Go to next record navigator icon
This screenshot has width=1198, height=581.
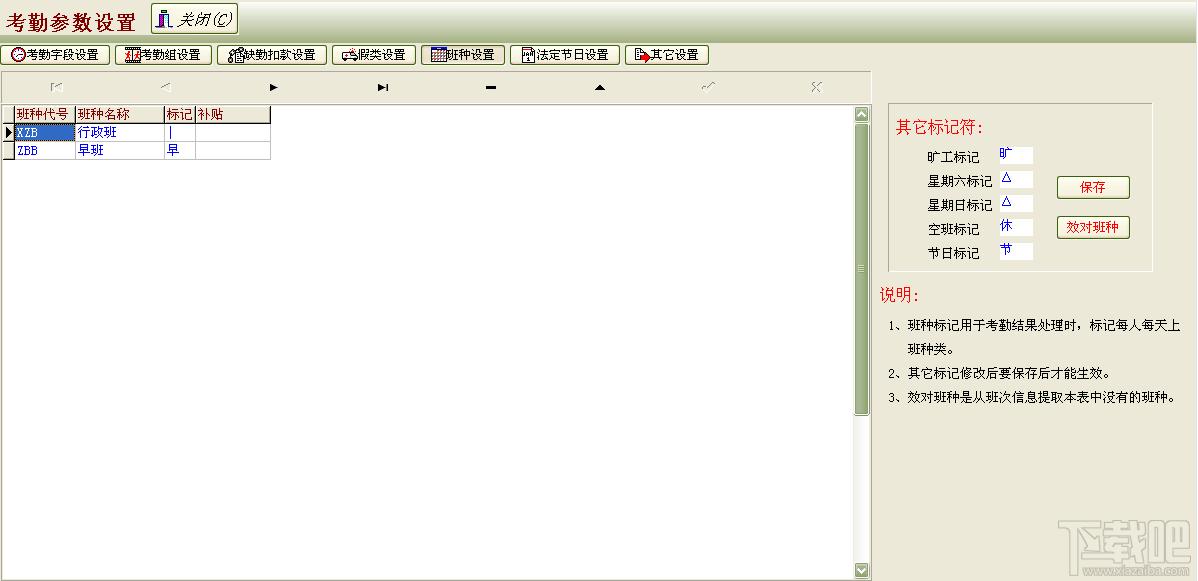274,87
